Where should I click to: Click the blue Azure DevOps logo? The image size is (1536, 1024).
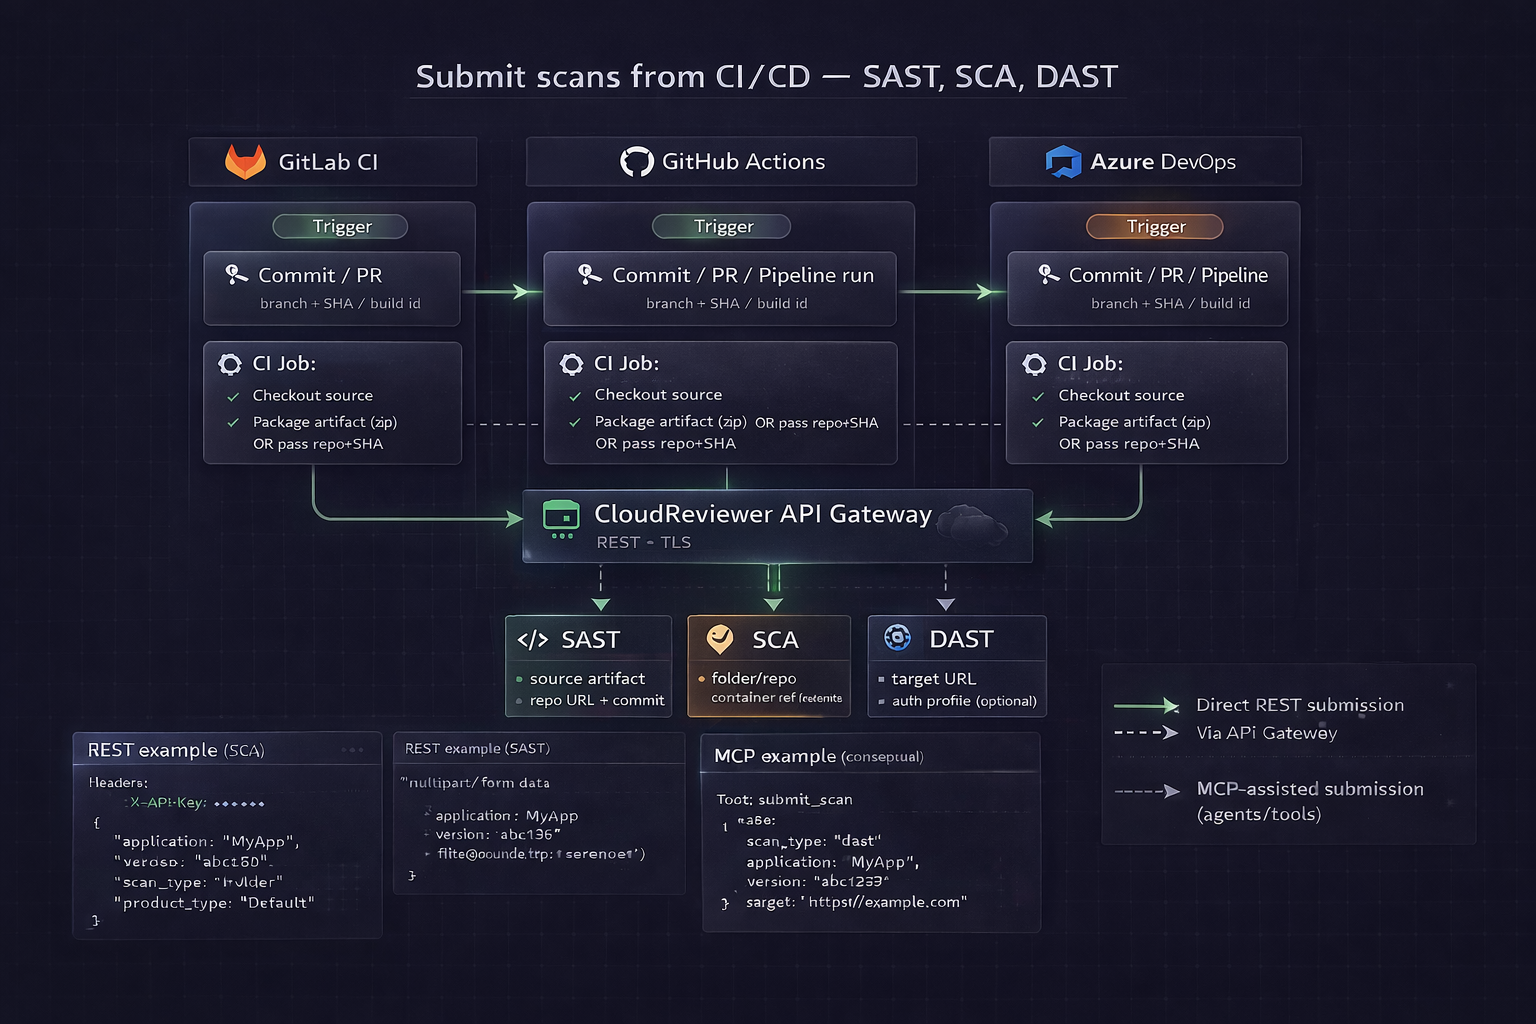(1063, 161)
